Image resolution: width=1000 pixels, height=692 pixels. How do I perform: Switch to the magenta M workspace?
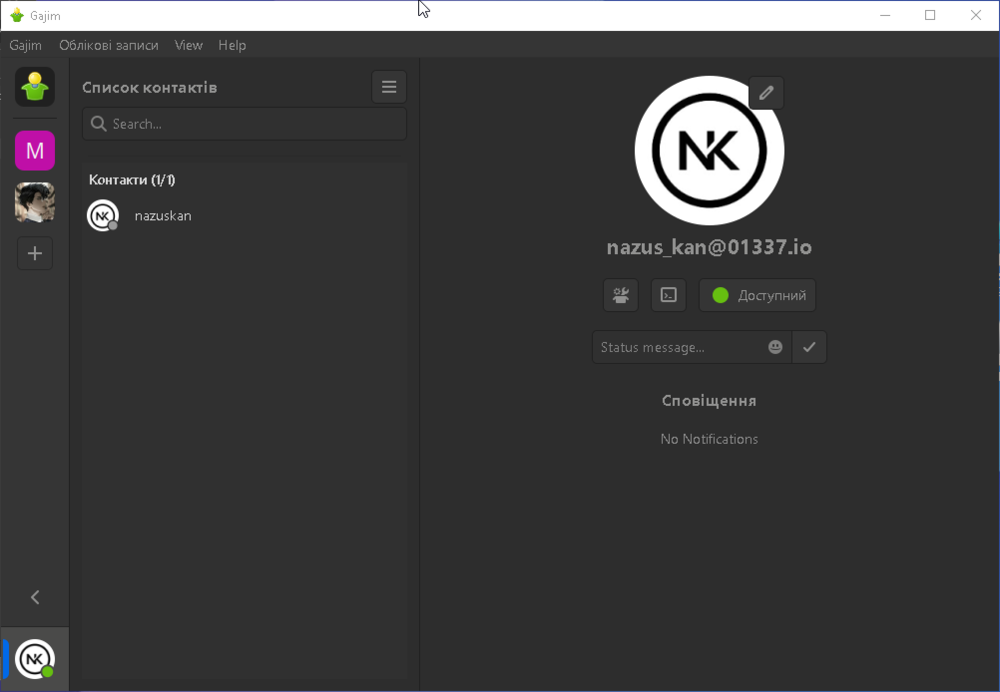point(35,151)
